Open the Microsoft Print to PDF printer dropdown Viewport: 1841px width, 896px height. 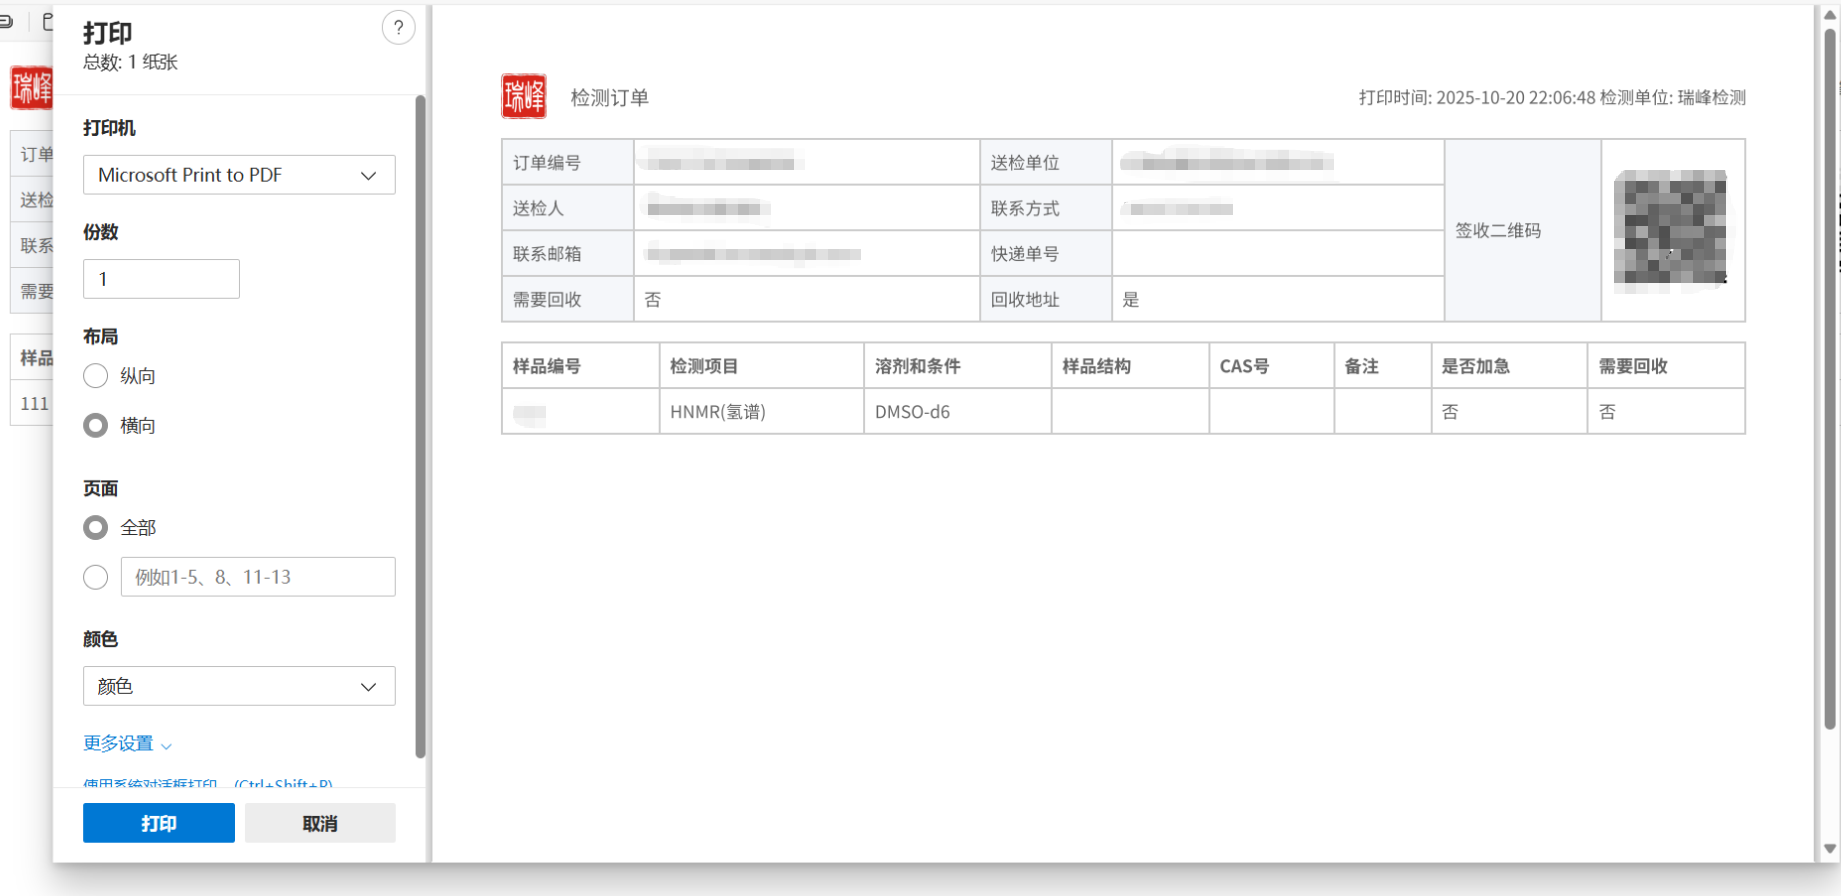pyautogui.click(x=239, y=175)
